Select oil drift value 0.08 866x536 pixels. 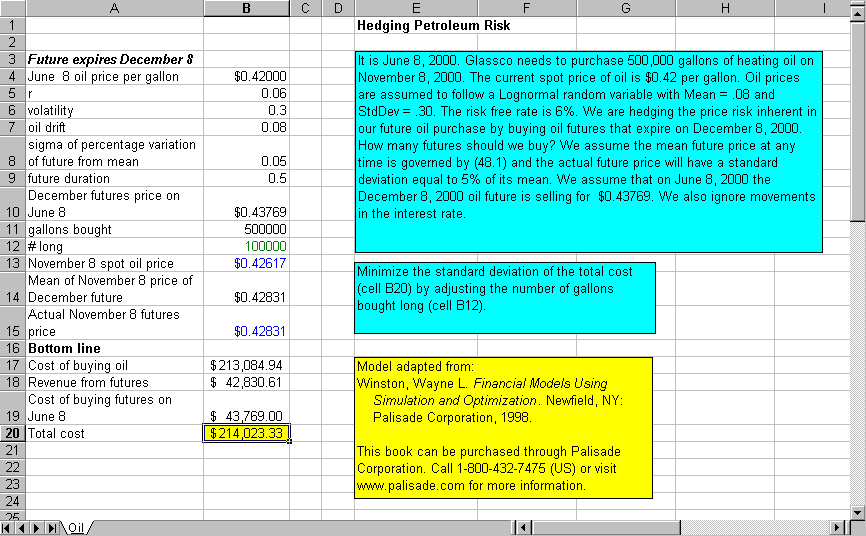tap(246, 128)
